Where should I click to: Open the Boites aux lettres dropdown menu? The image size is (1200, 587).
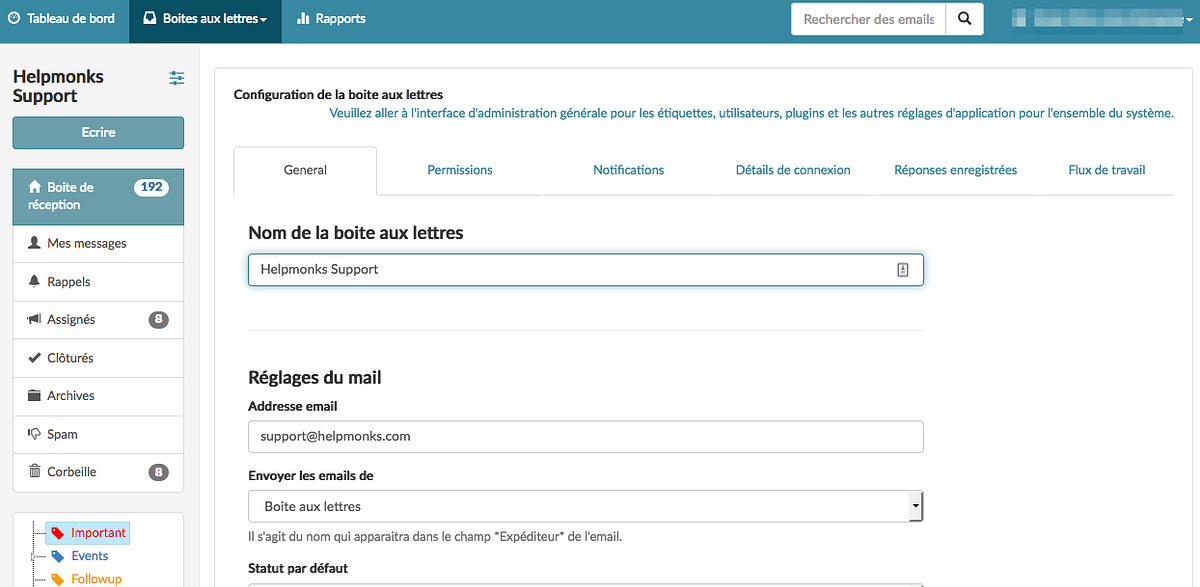click(205, 19)
